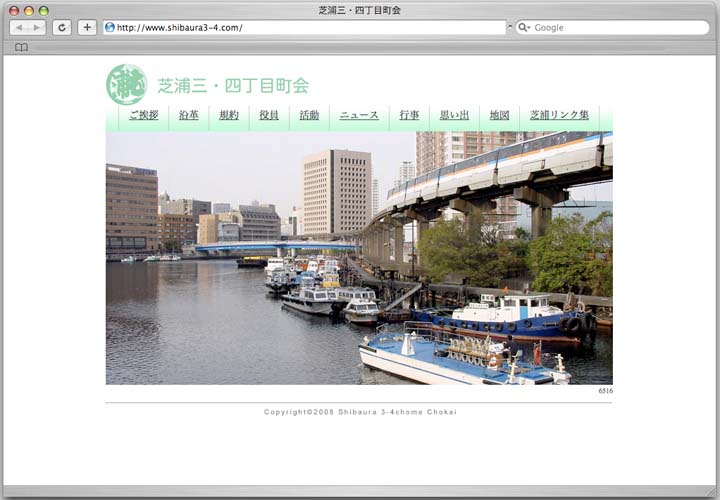Select the 行事 menu item
This screenshot has height=500, width=720.
click(409, 115)
